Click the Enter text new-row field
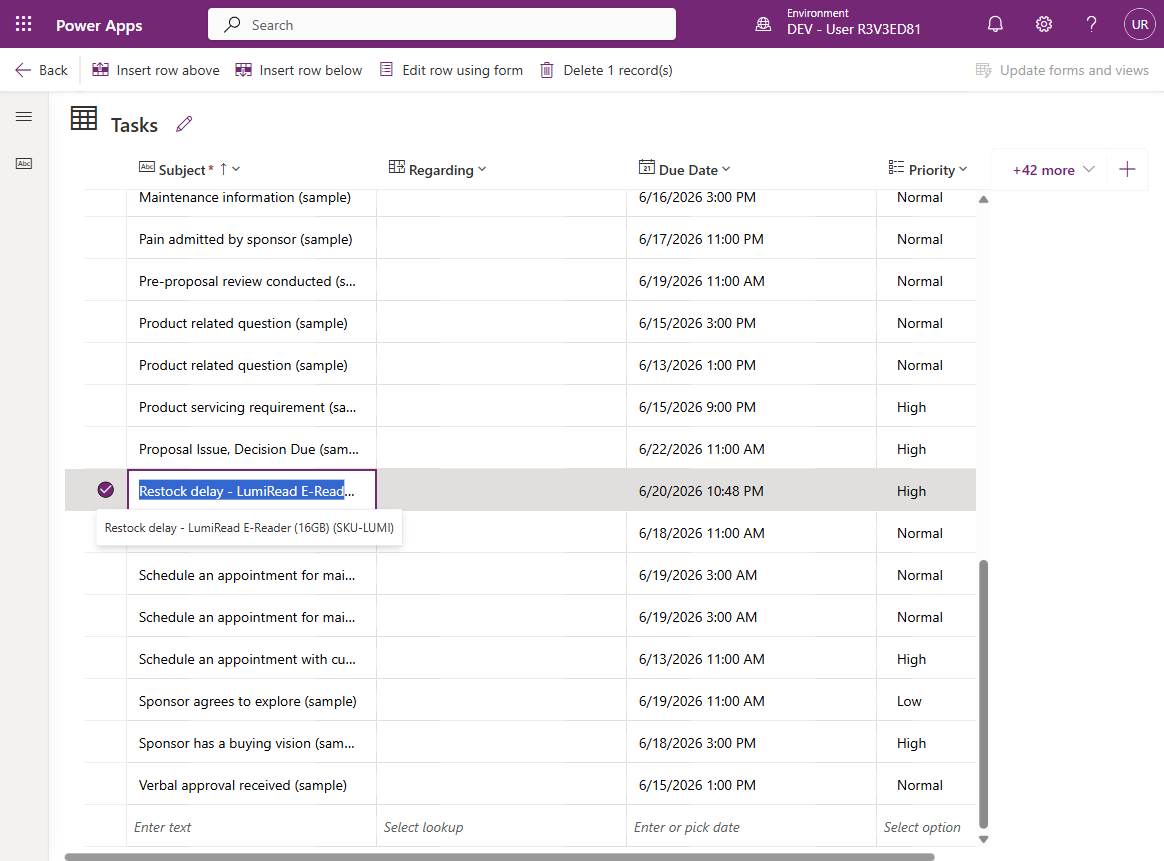This screenshot has height=861, width=1164. pos(252,826)
